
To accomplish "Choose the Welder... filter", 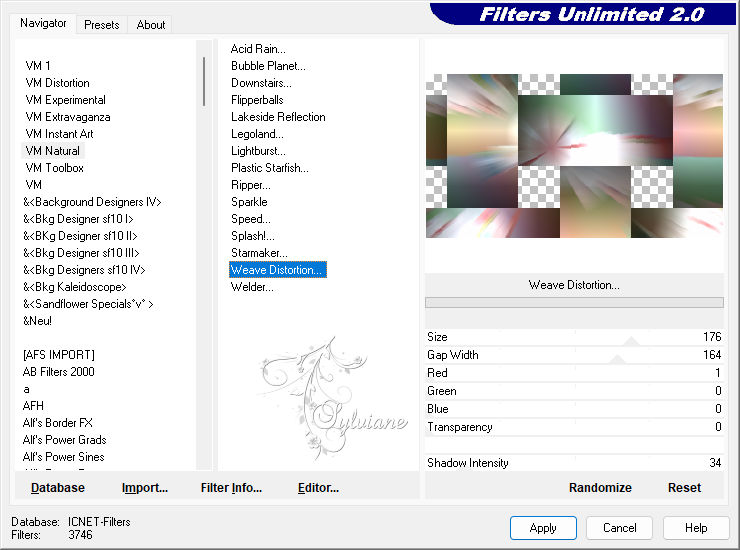I will point(252,287).
